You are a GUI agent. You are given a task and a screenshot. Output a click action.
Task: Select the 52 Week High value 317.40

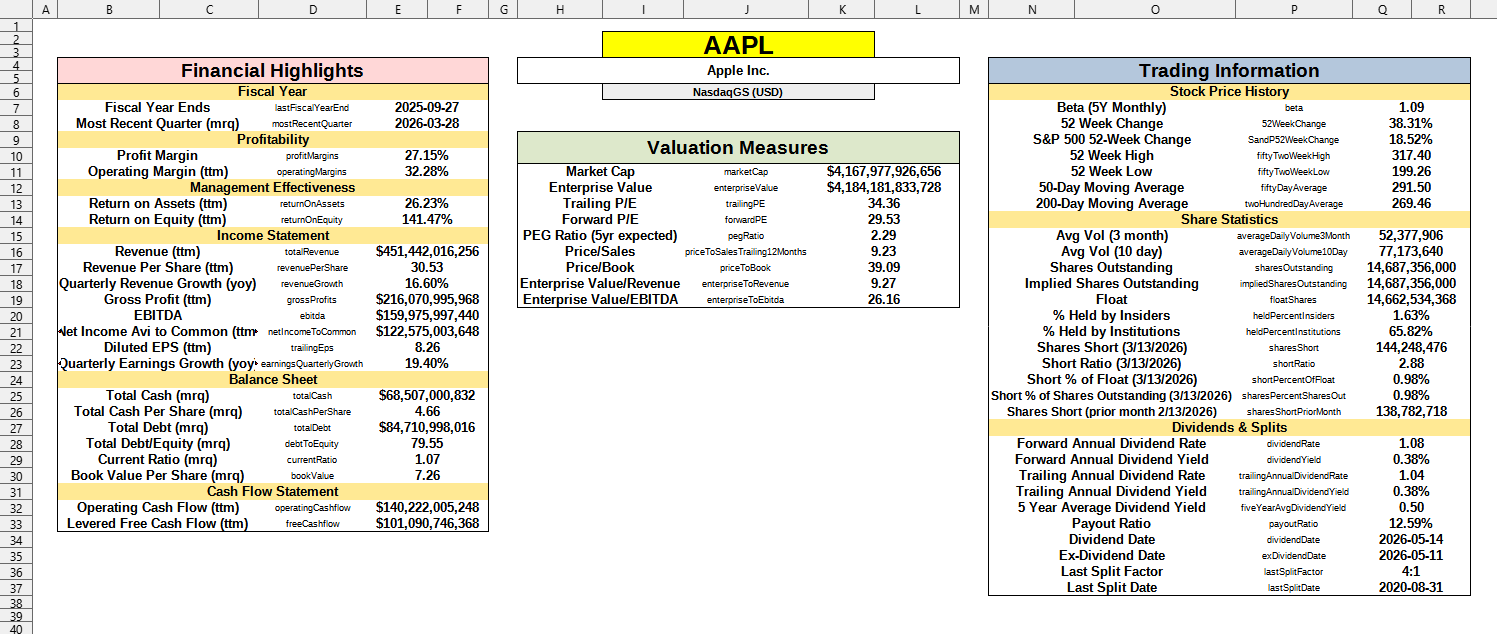(x=1411, y=155)
